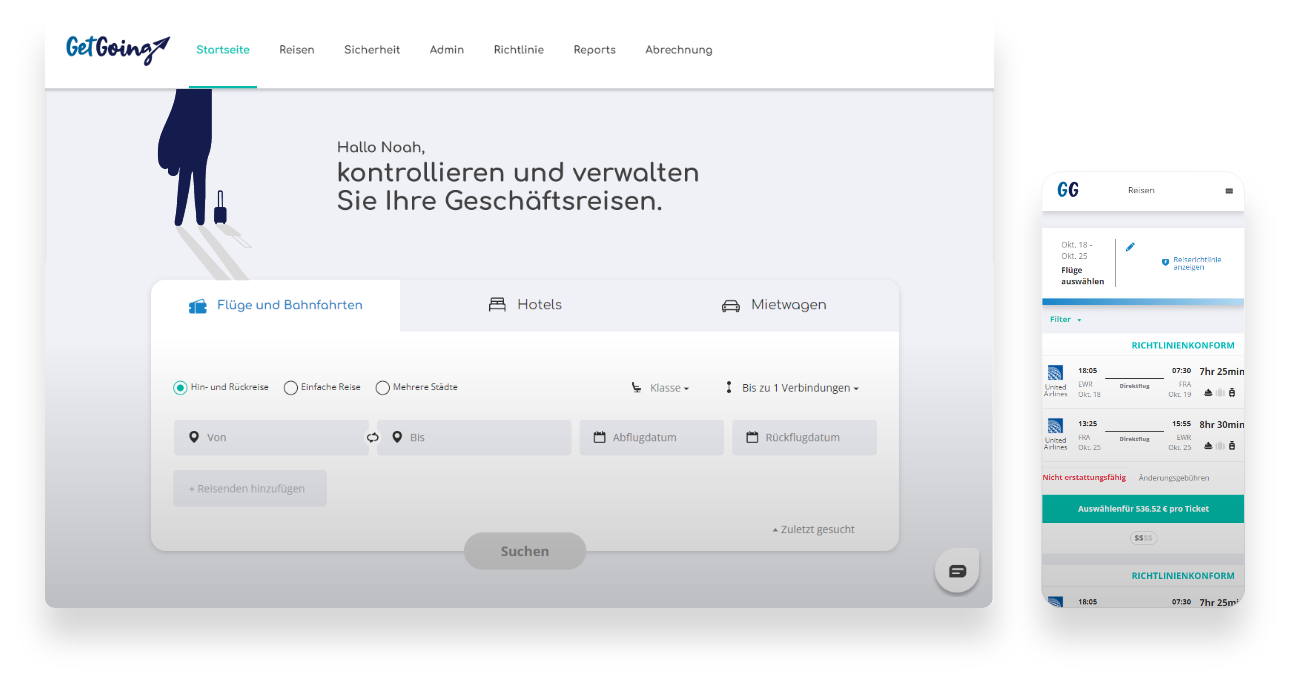Expand Zuletzt gesucht recent searches

coord(814,530)
